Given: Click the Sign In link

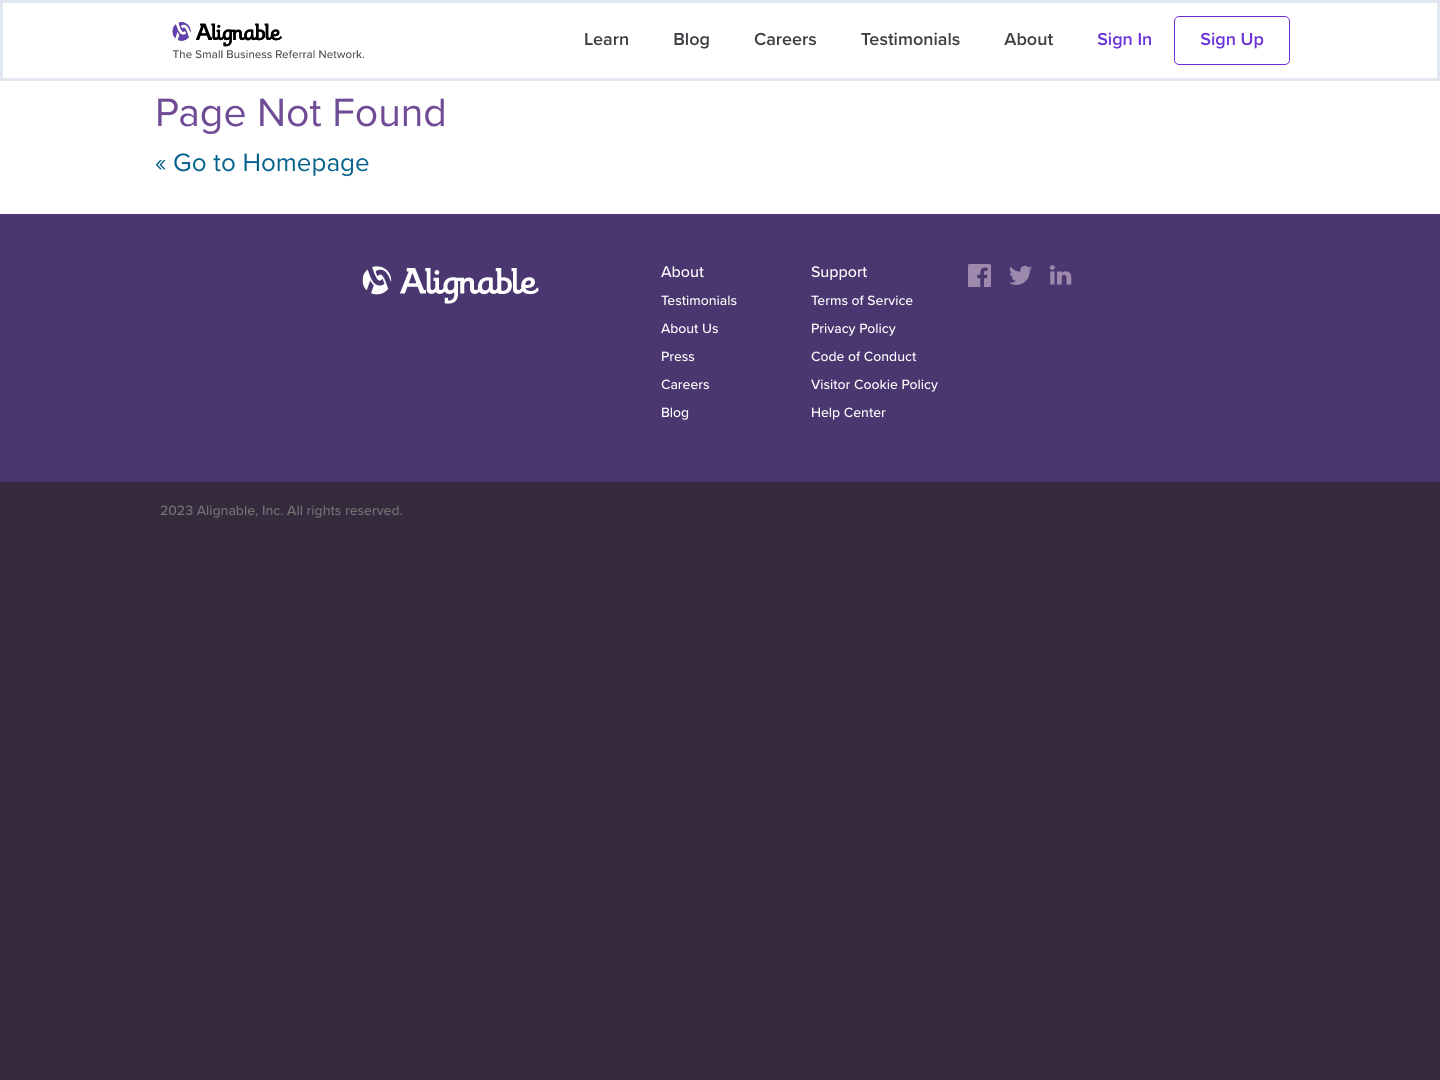Looking at the screenshot, I should [x=1124, y=40].
